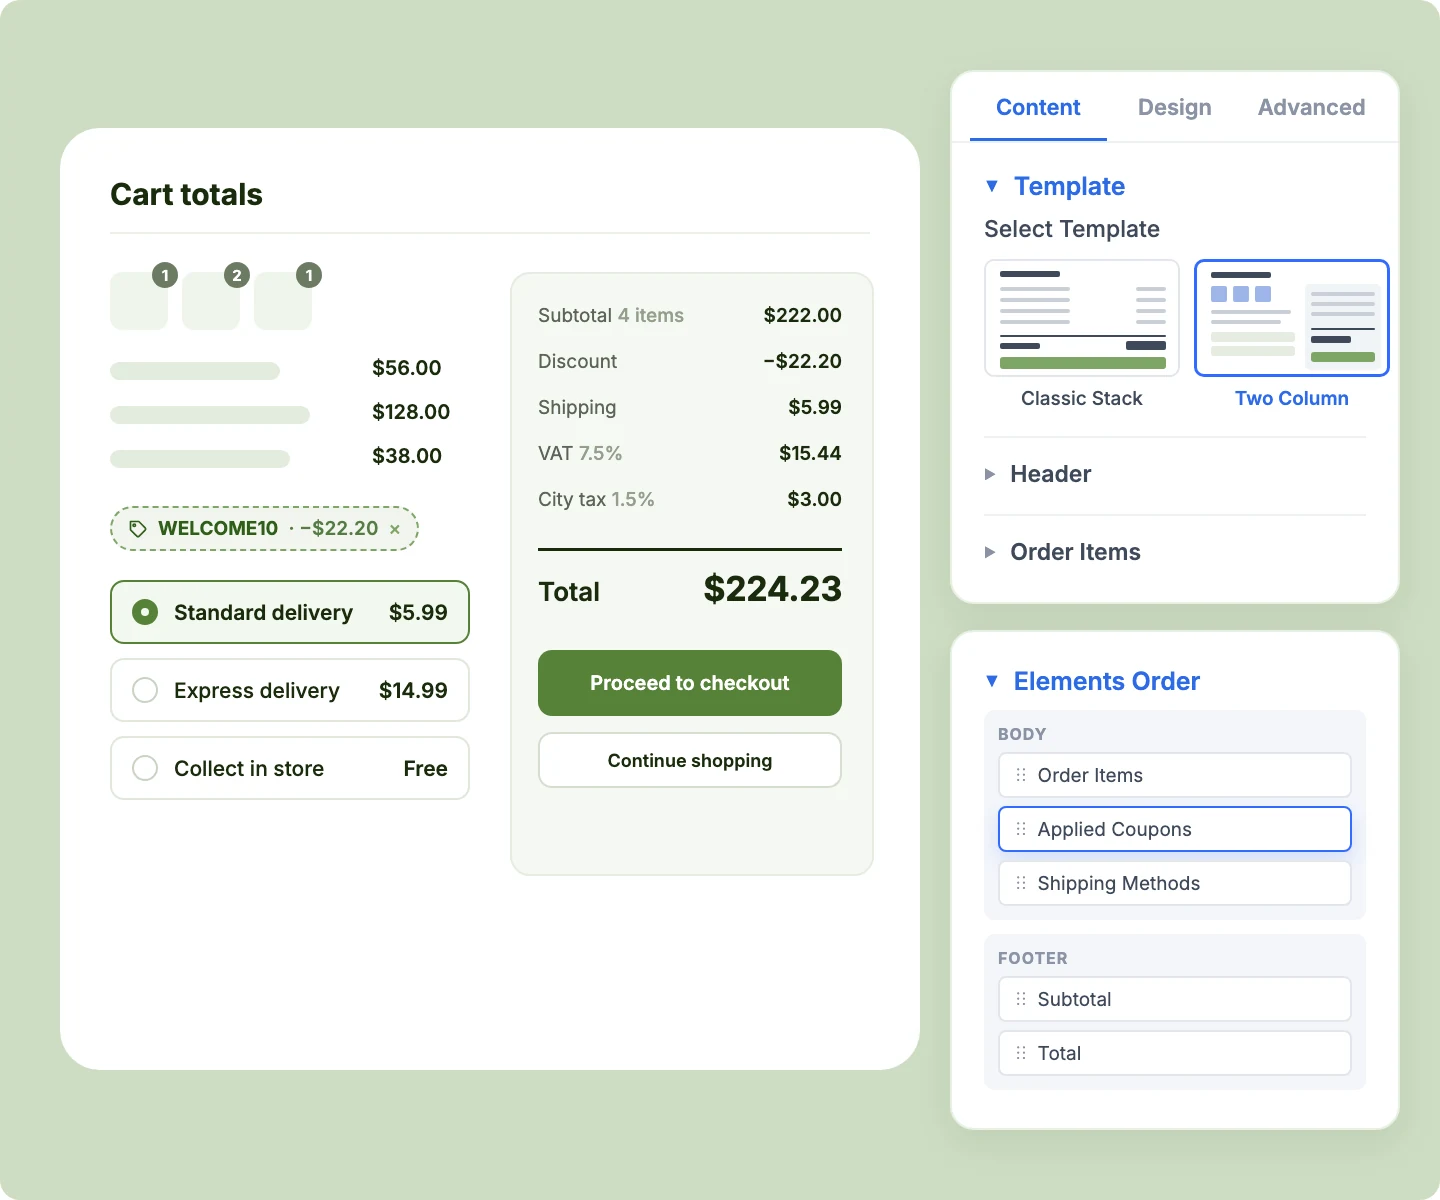Click the $38.00 item price
The image size is (1440, 1200).
tap(407, 455)
